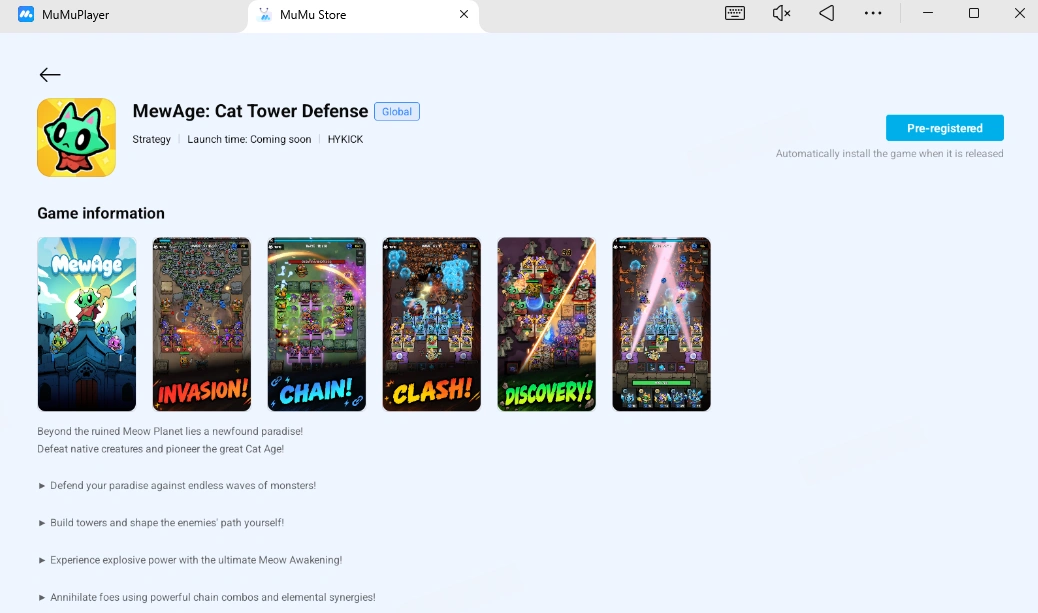This screenshot has width=1038, height=613.
Task: Open the three-dots more options menu
Action: (x=873, y=13)
